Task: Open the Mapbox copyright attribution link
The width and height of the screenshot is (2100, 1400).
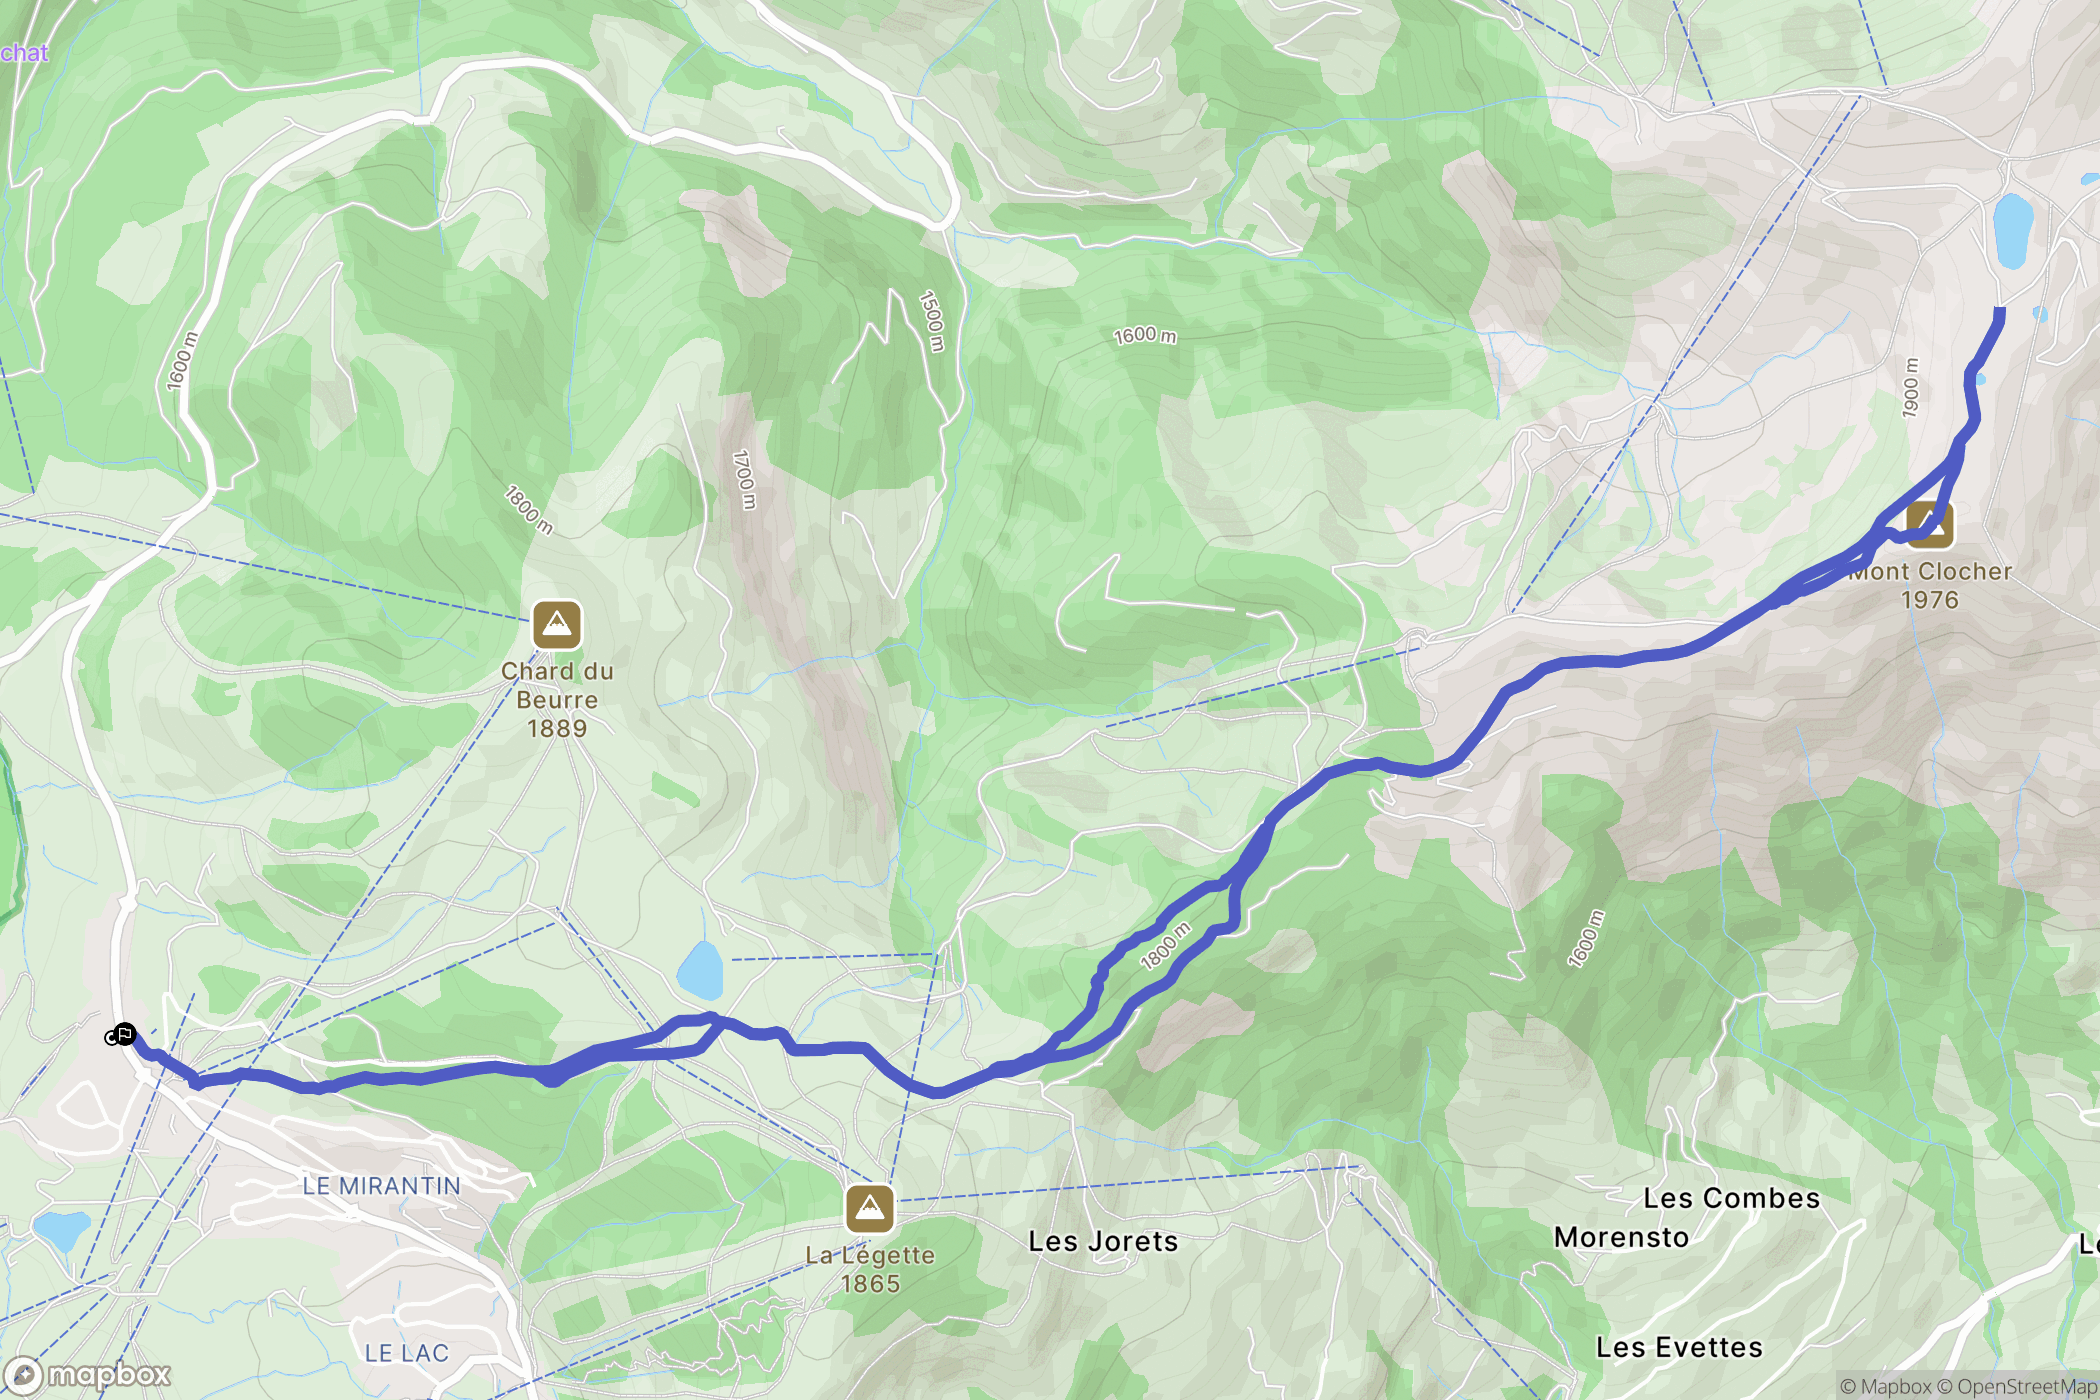Action: click(x=1885, y=1386)
